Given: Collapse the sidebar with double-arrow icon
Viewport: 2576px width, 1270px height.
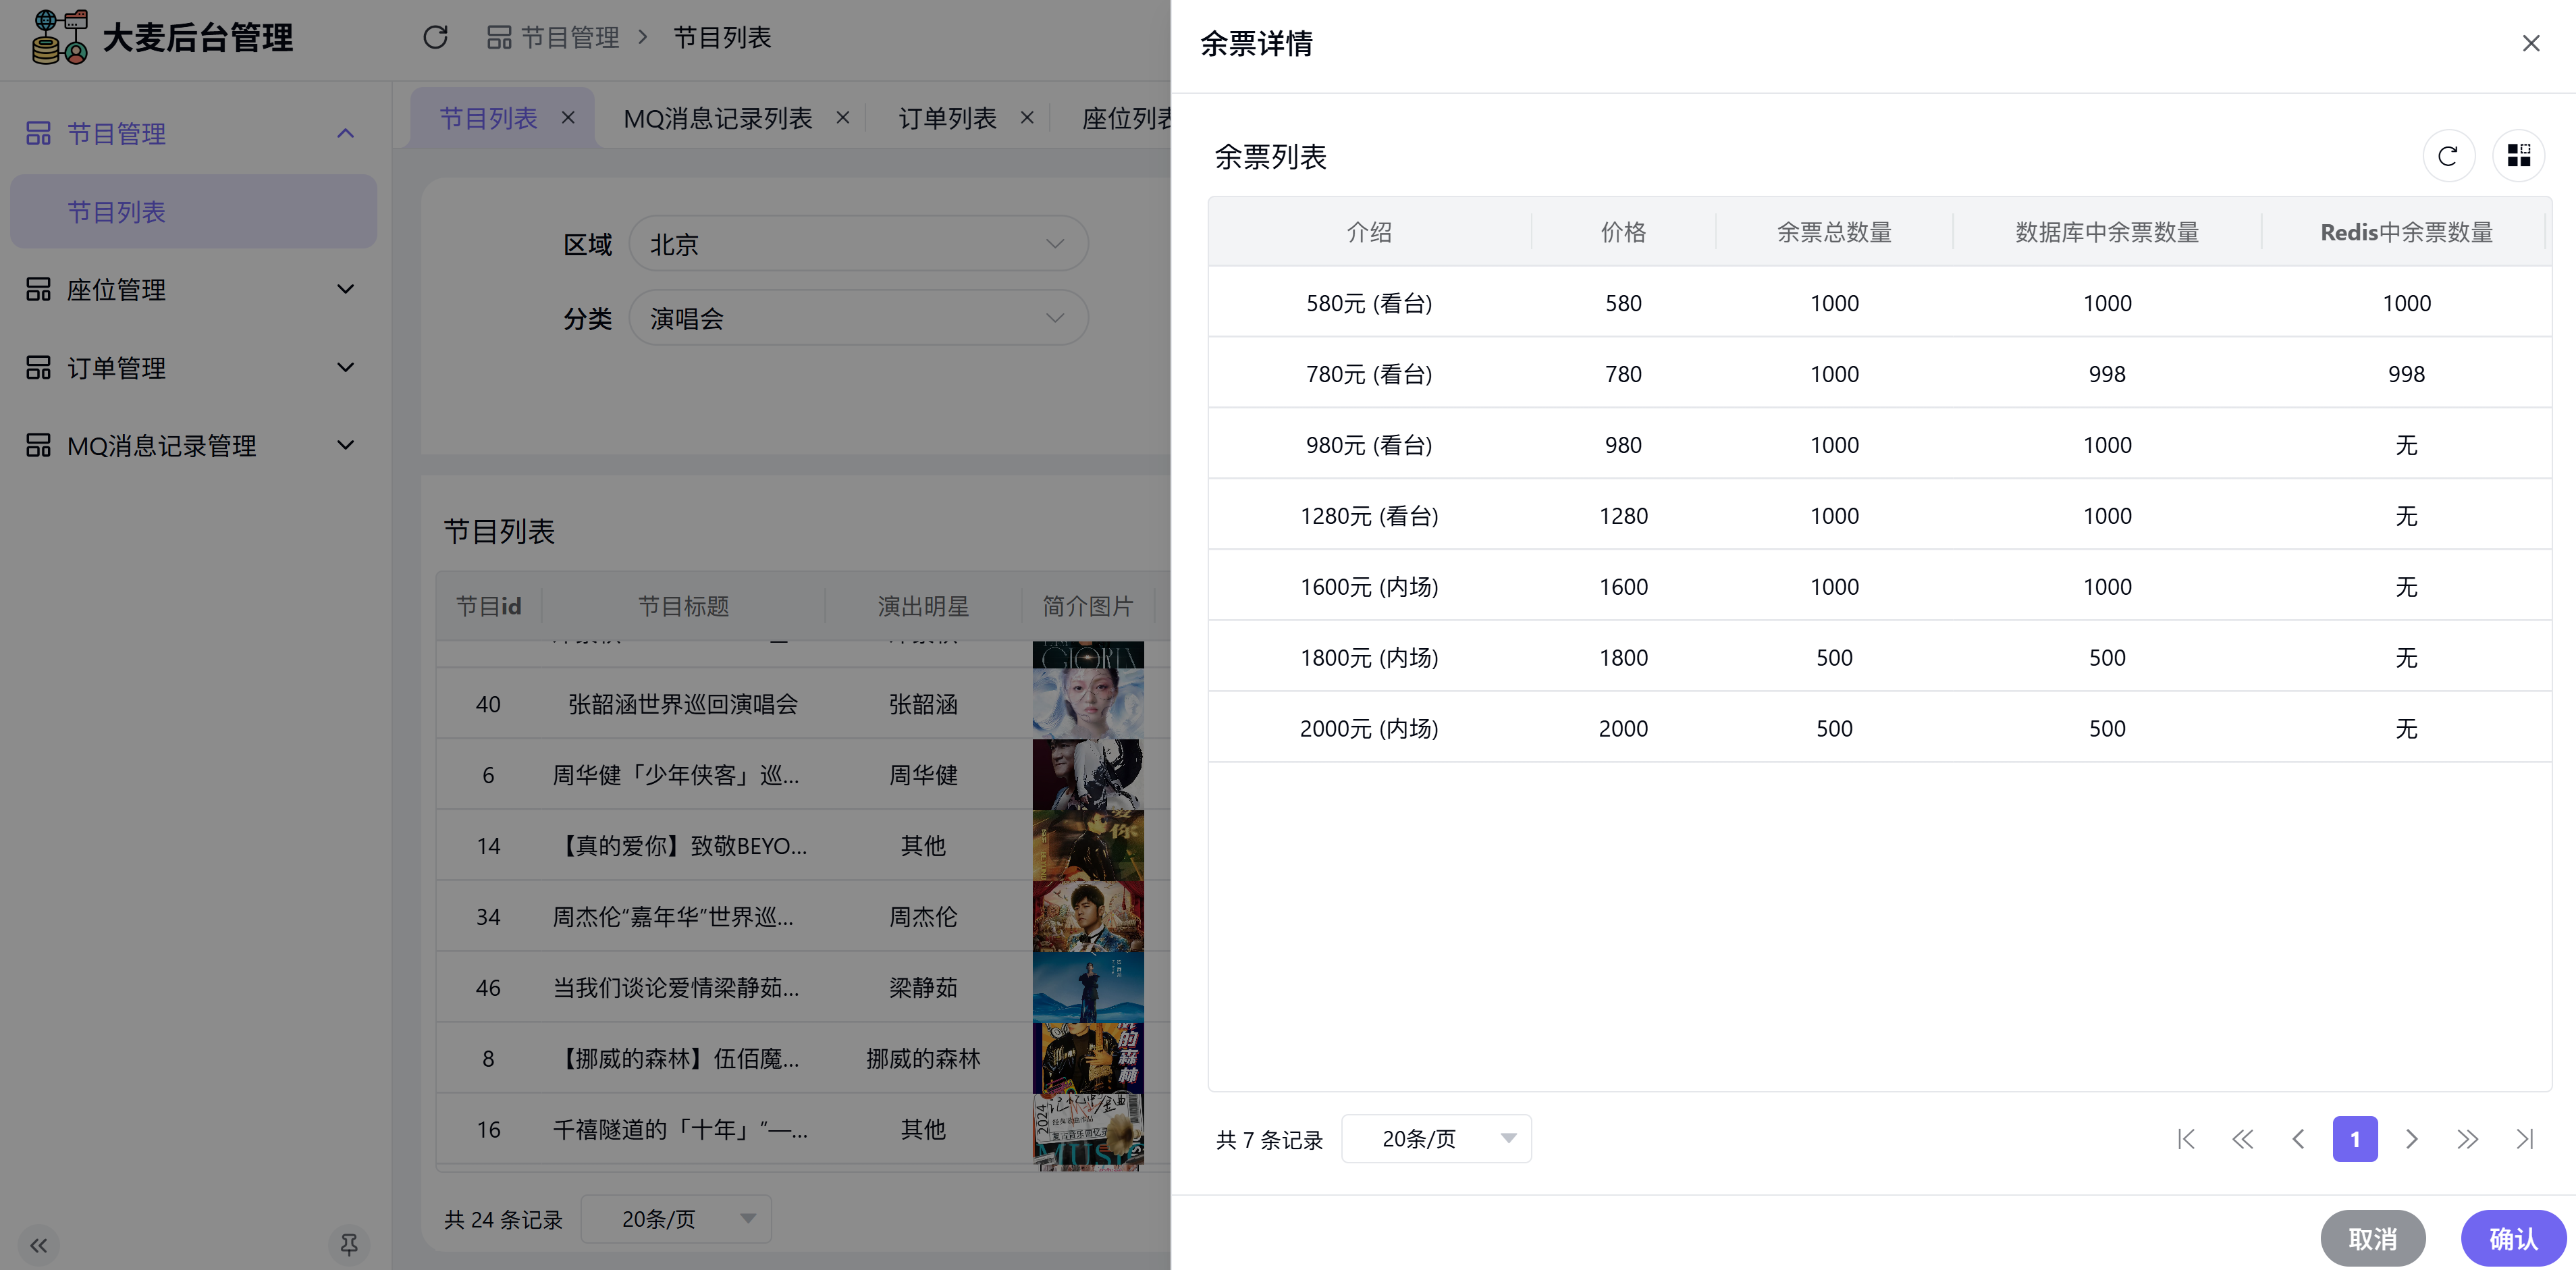Looking at the screenshot, I should 38,1245.
